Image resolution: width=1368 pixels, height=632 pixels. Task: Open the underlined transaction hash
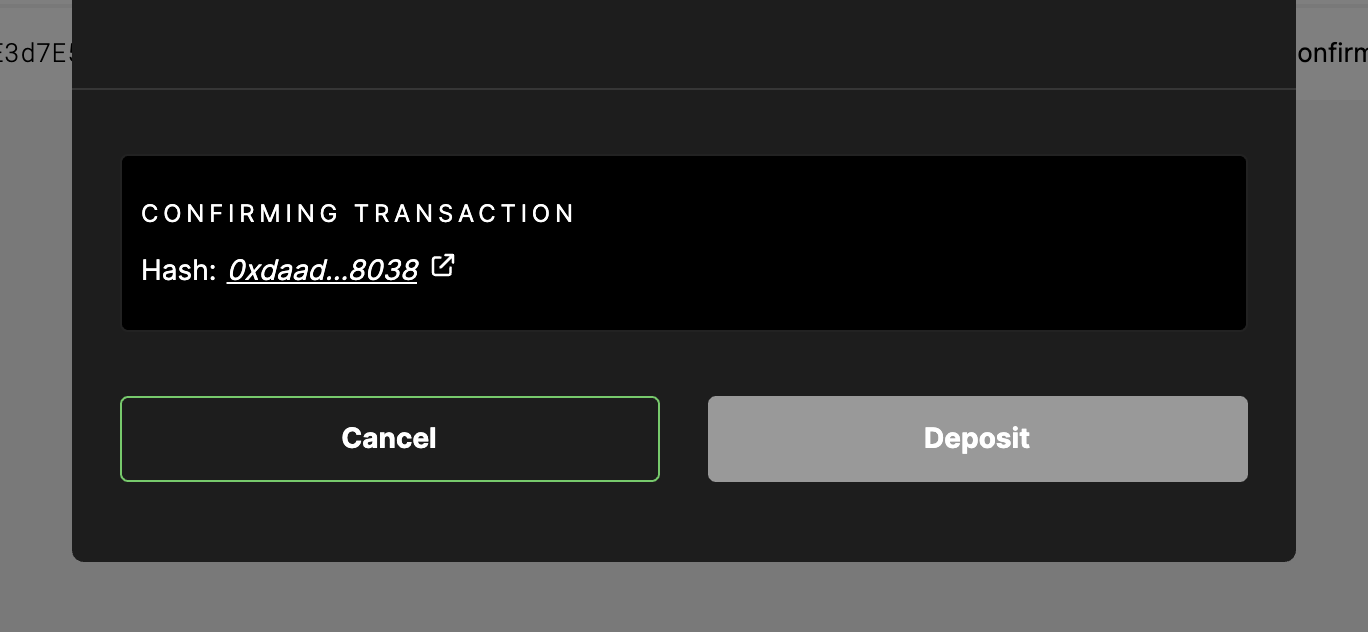coord(322,270)
